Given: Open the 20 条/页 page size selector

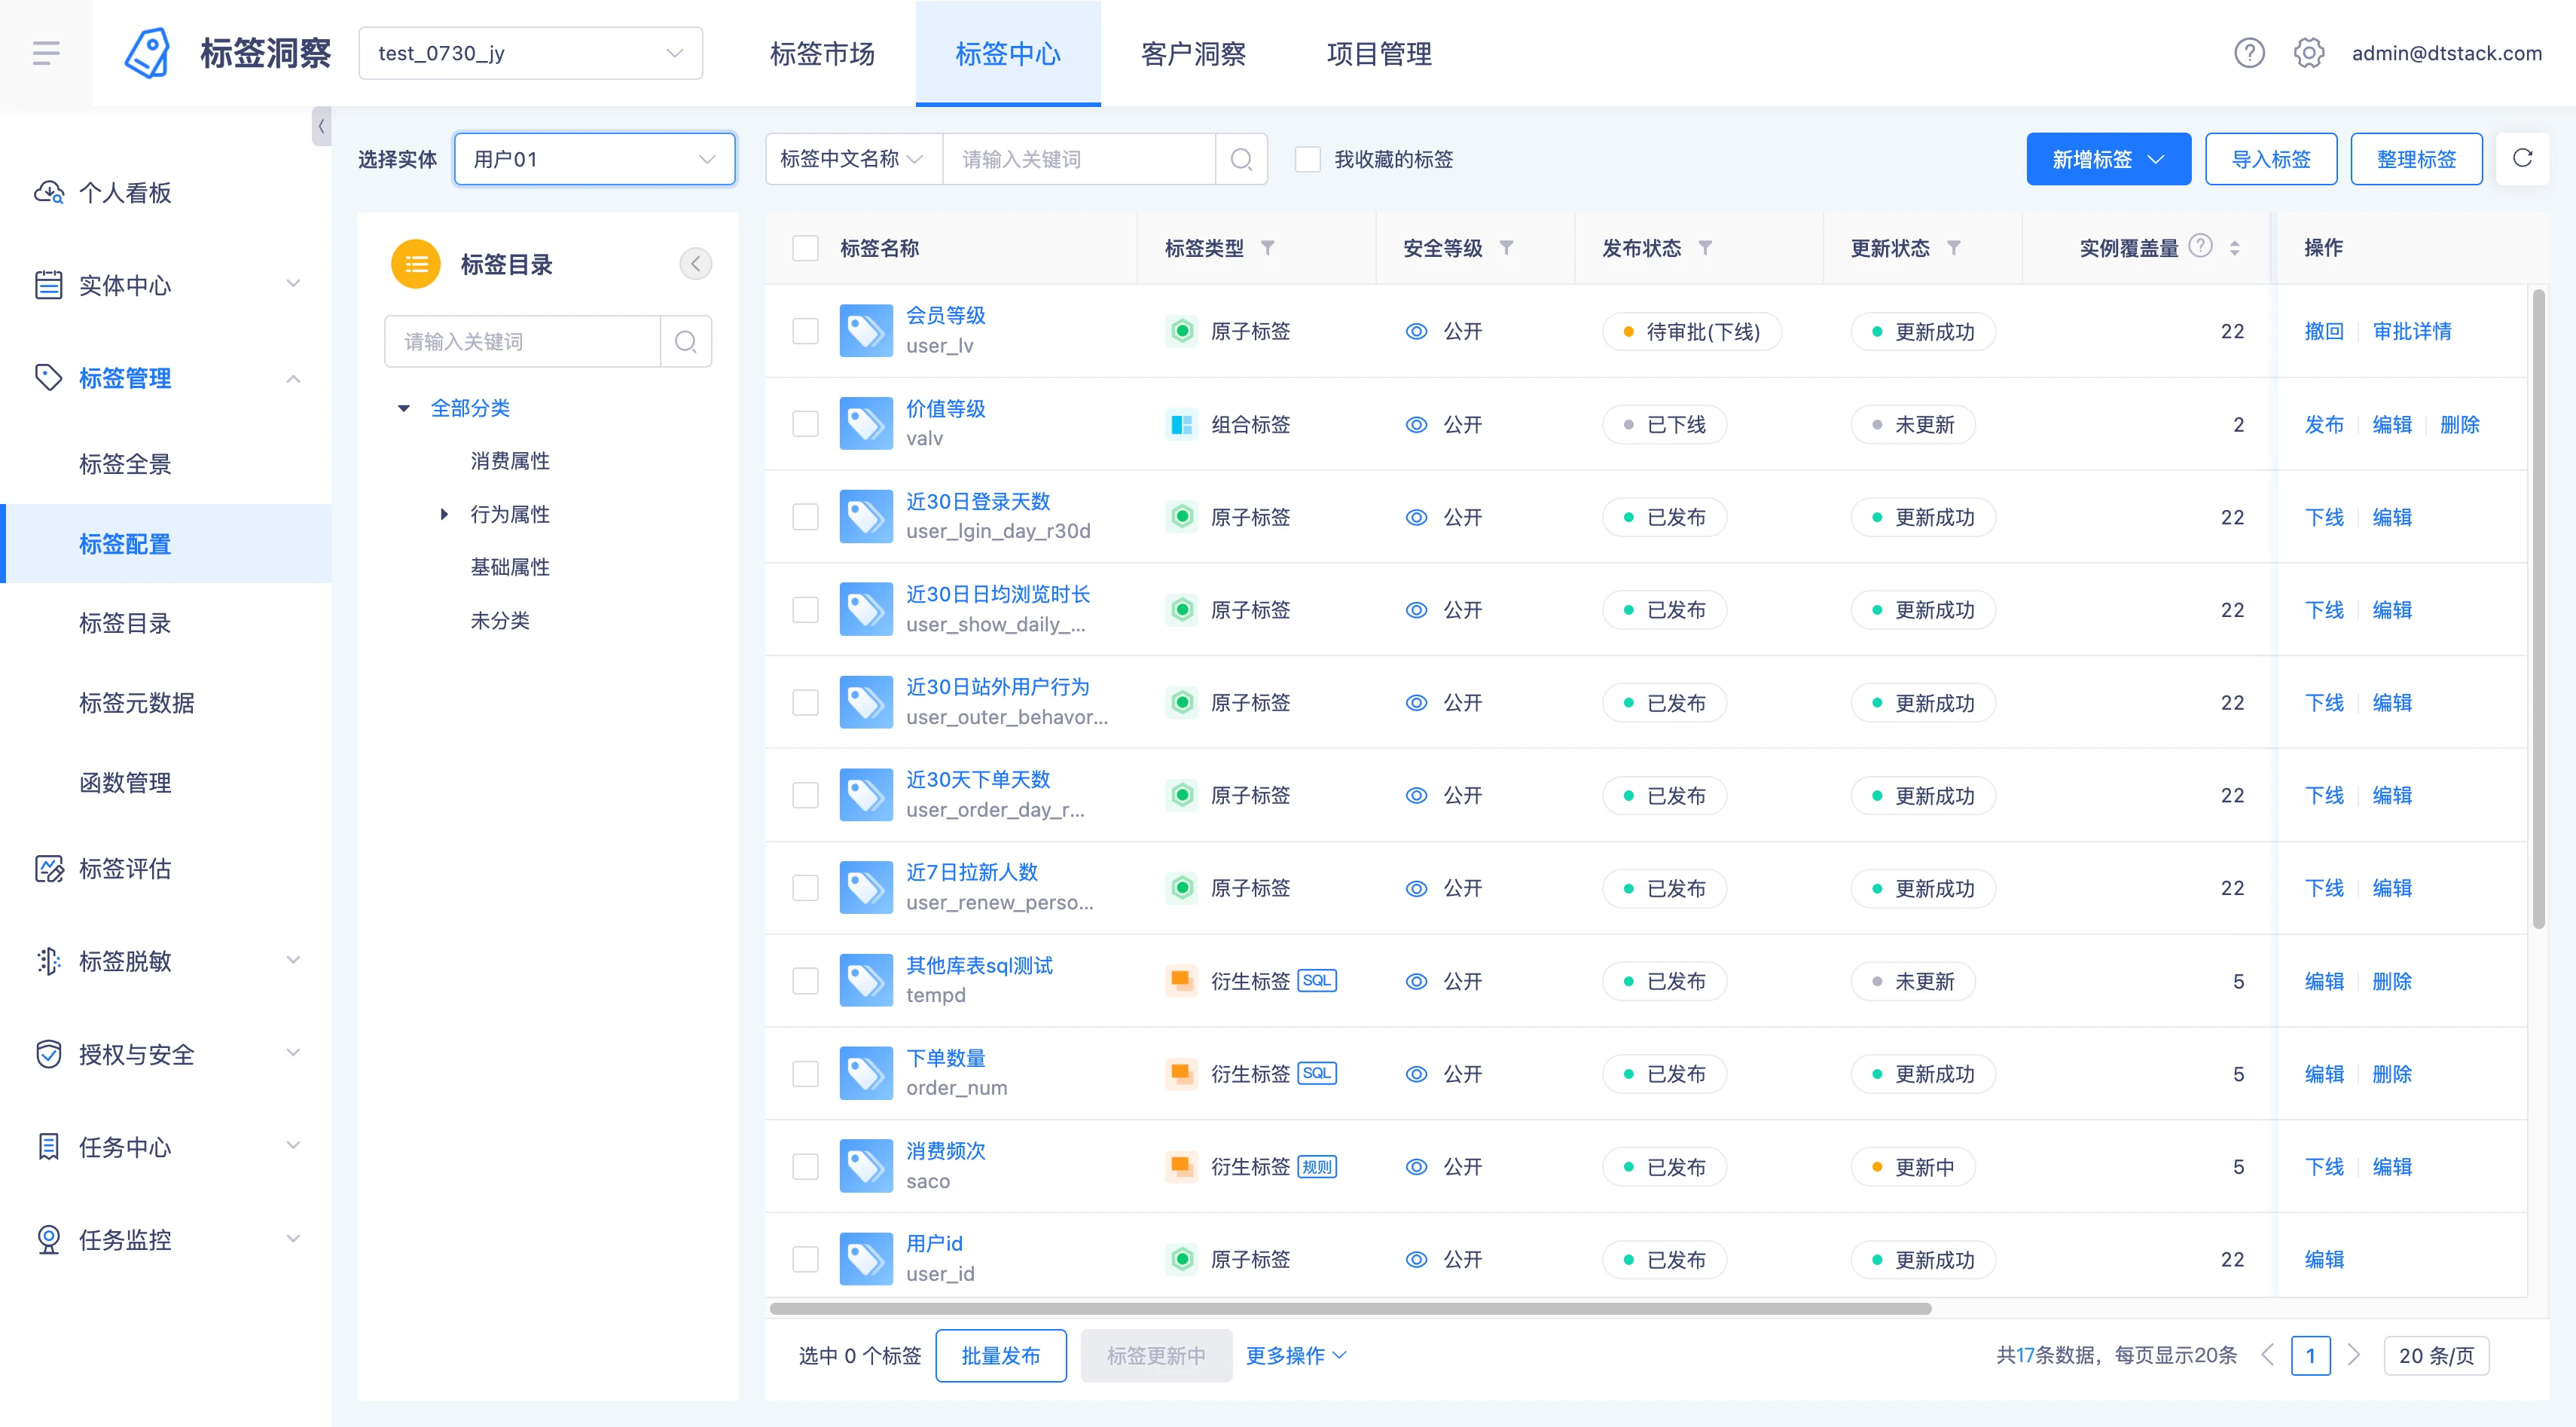Looking at the screenshot, I should point(2435,1355).
